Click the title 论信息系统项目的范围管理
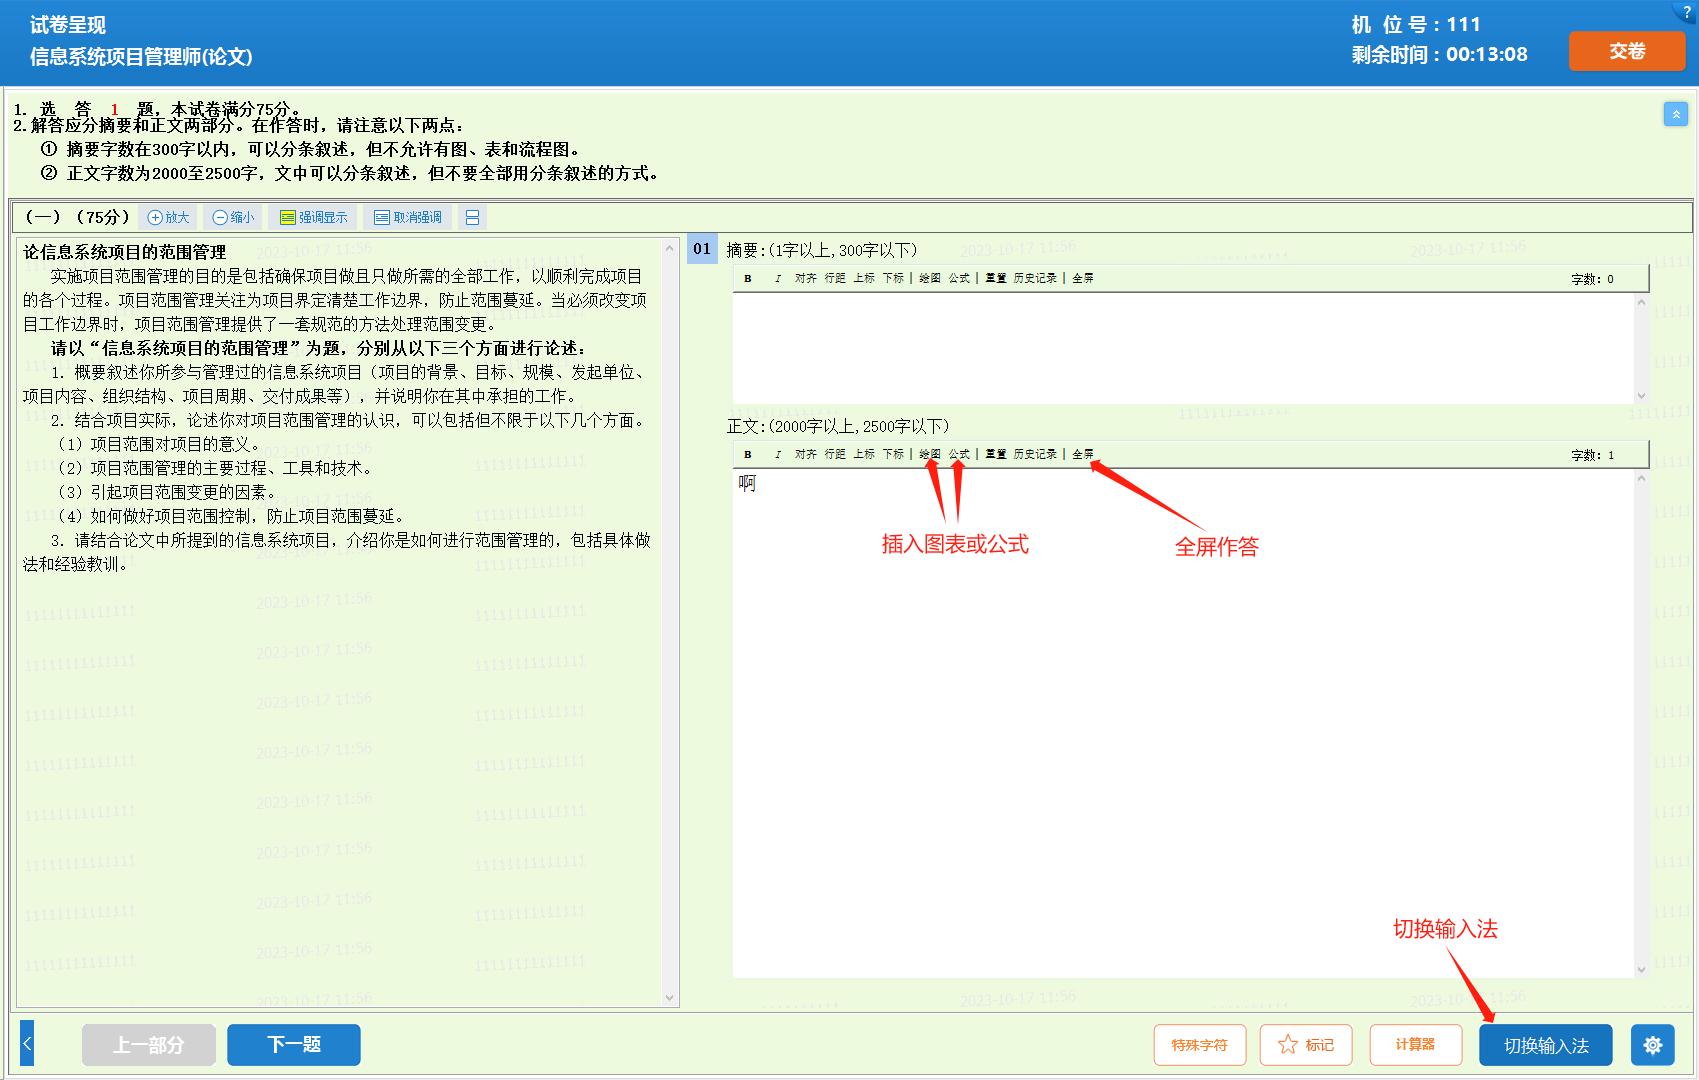This screenshot has width=1699, height=1080. click(x=125, y=252)
